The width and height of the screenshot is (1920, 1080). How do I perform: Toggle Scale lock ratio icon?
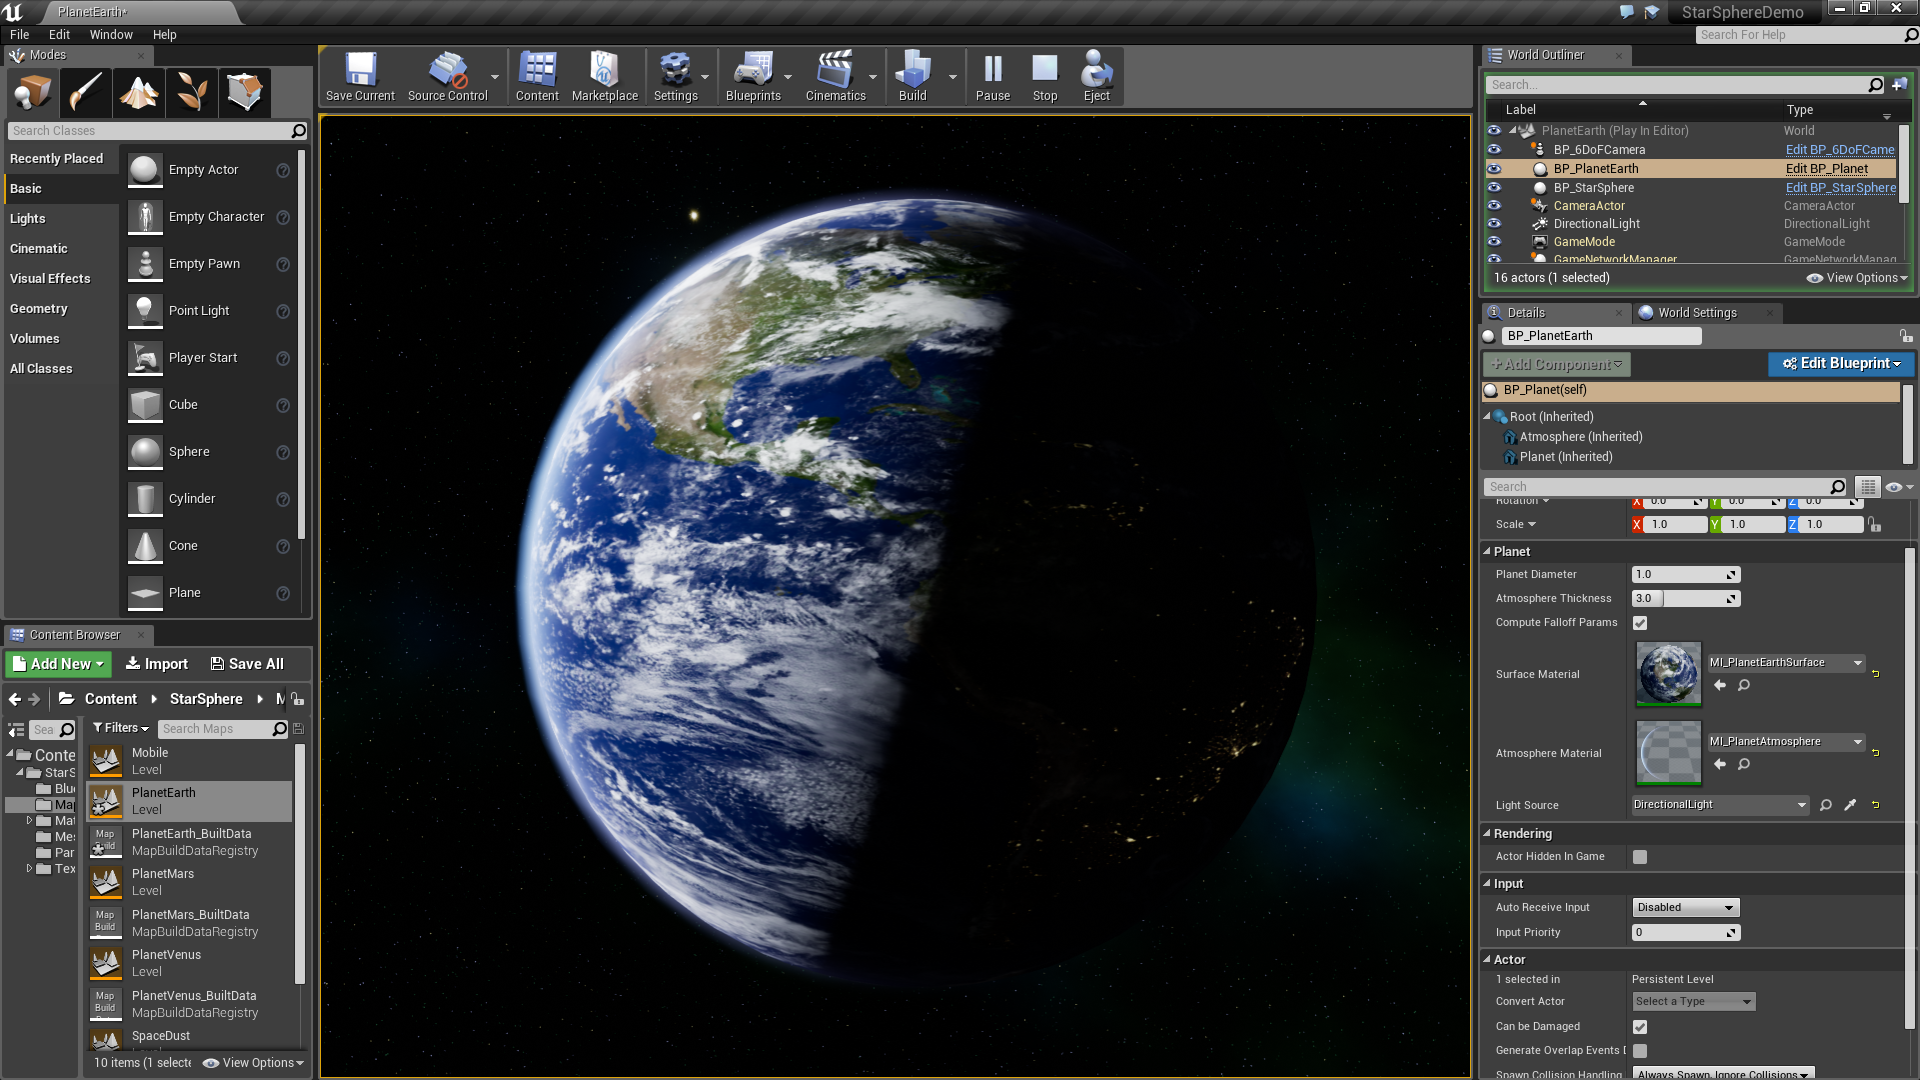tap(1874, 524)
